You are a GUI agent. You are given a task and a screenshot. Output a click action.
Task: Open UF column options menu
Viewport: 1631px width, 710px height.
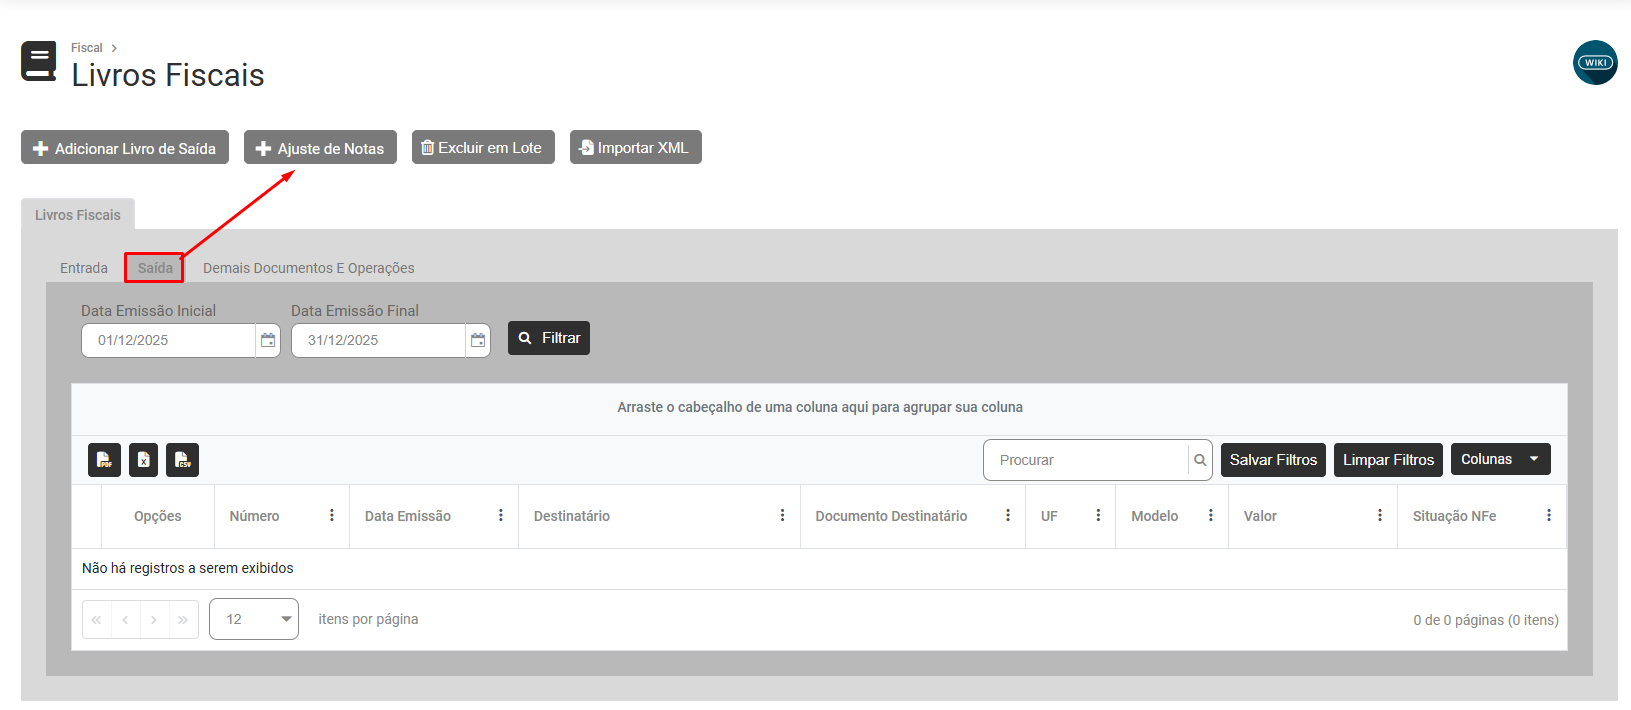pos(1098,516)
